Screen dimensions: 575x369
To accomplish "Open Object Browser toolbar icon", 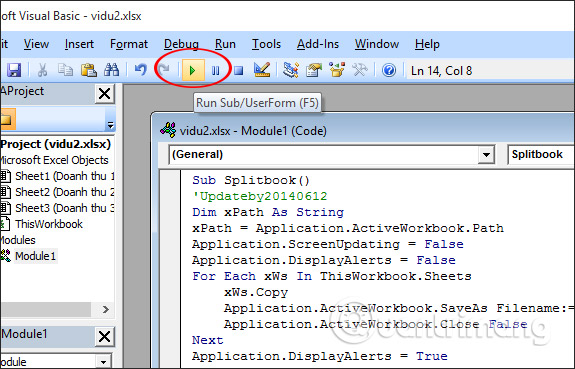I will click(337, 70).
